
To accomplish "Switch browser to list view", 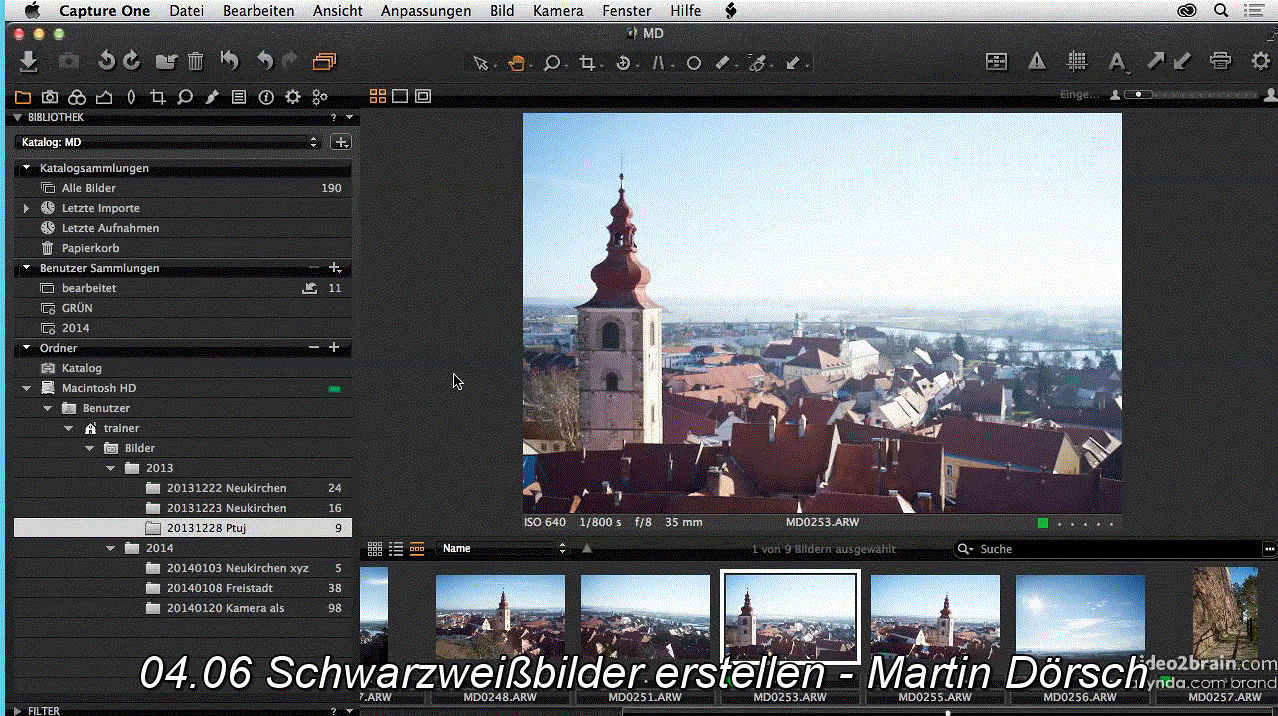I will click(395, 548).
